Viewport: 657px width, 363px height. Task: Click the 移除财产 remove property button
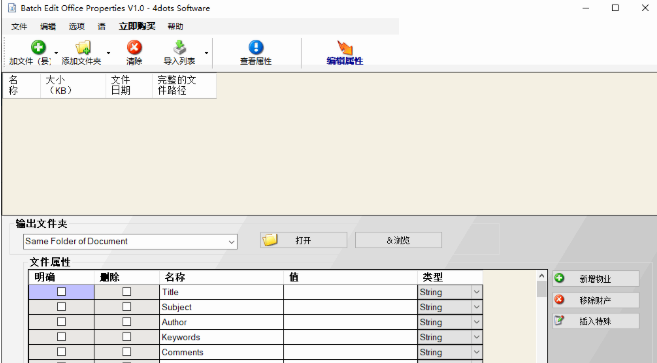click(x=596, y=300)
